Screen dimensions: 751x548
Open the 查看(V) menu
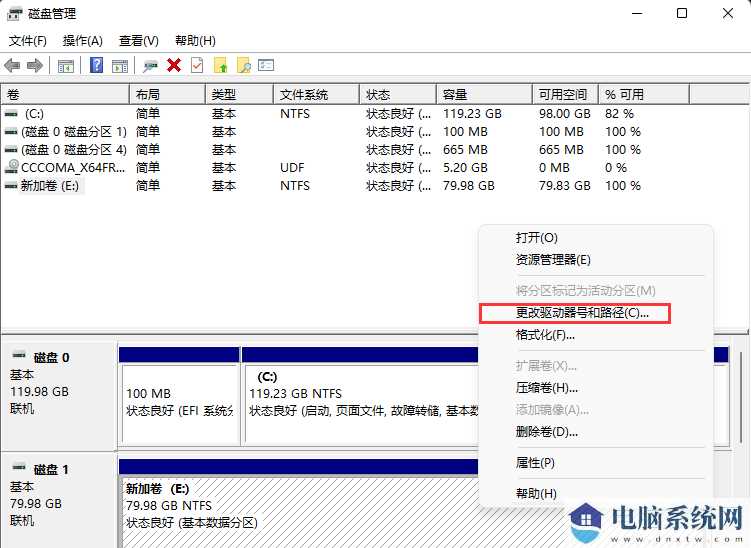pyautogui.click(x=138, y=41)
